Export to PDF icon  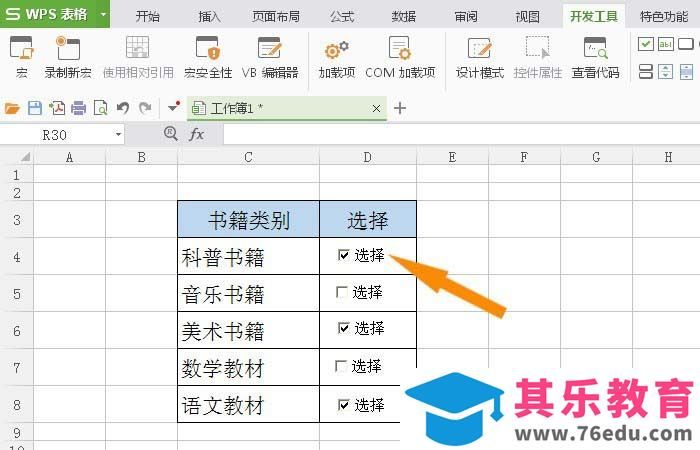57,108
